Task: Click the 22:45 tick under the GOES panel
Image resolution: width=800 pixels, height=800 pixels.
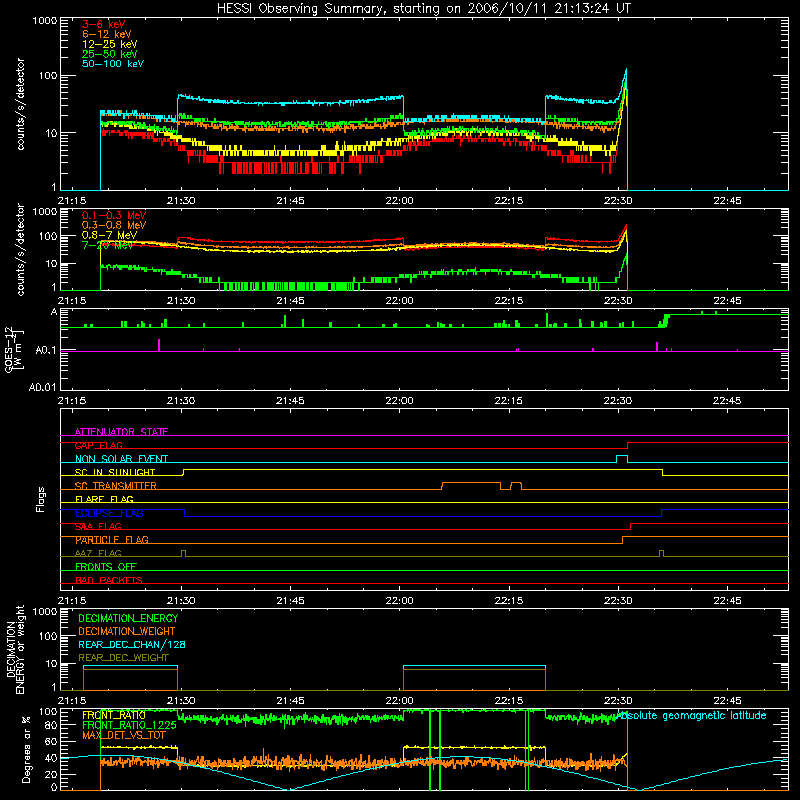Action: (727, 401)
